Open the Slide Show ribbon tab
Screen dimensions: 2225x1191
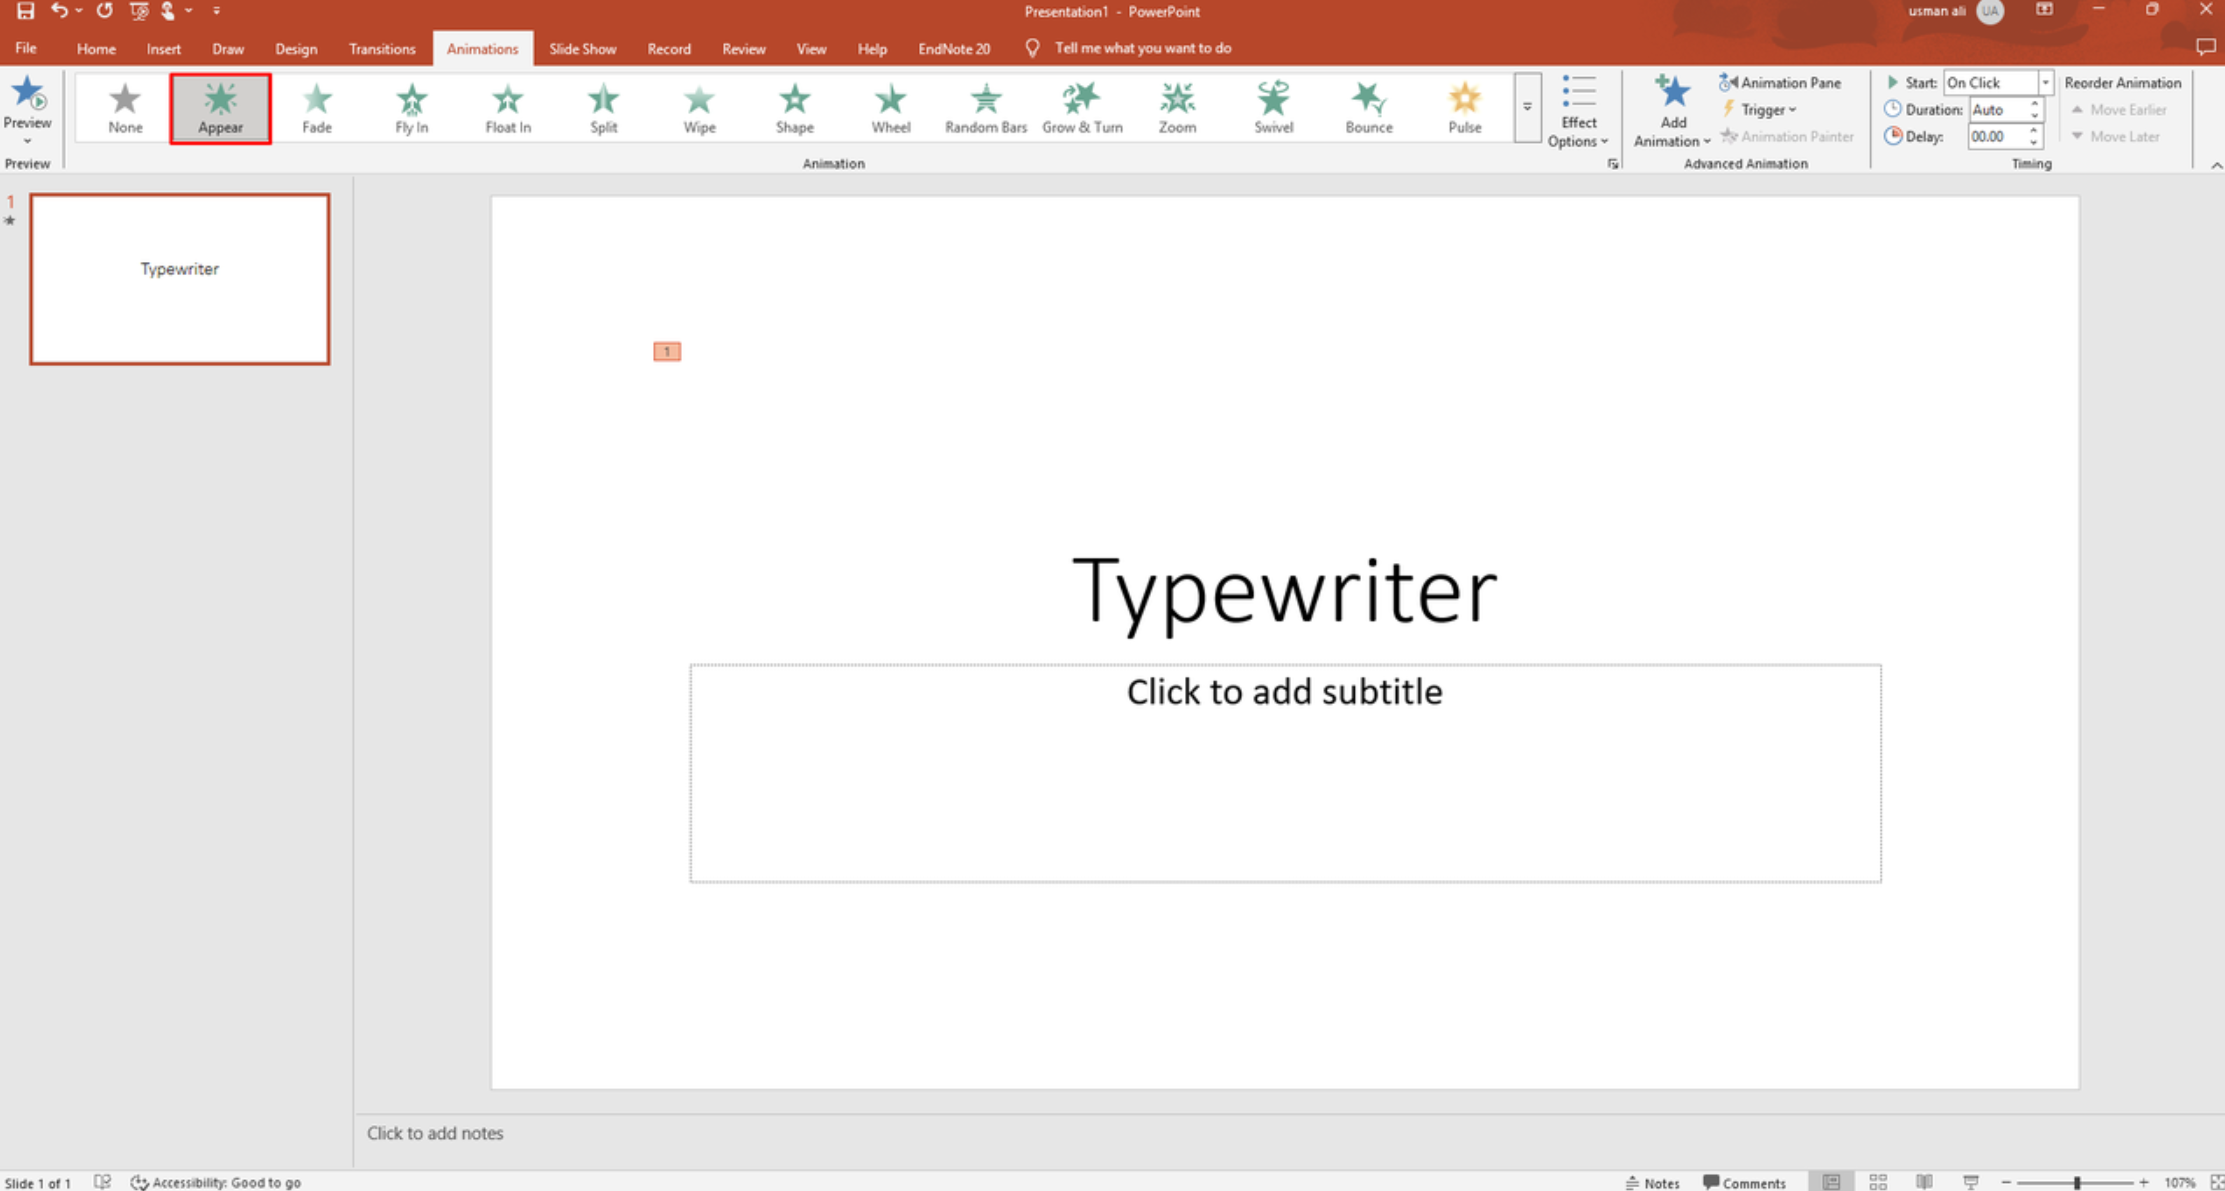click(582, 48)
